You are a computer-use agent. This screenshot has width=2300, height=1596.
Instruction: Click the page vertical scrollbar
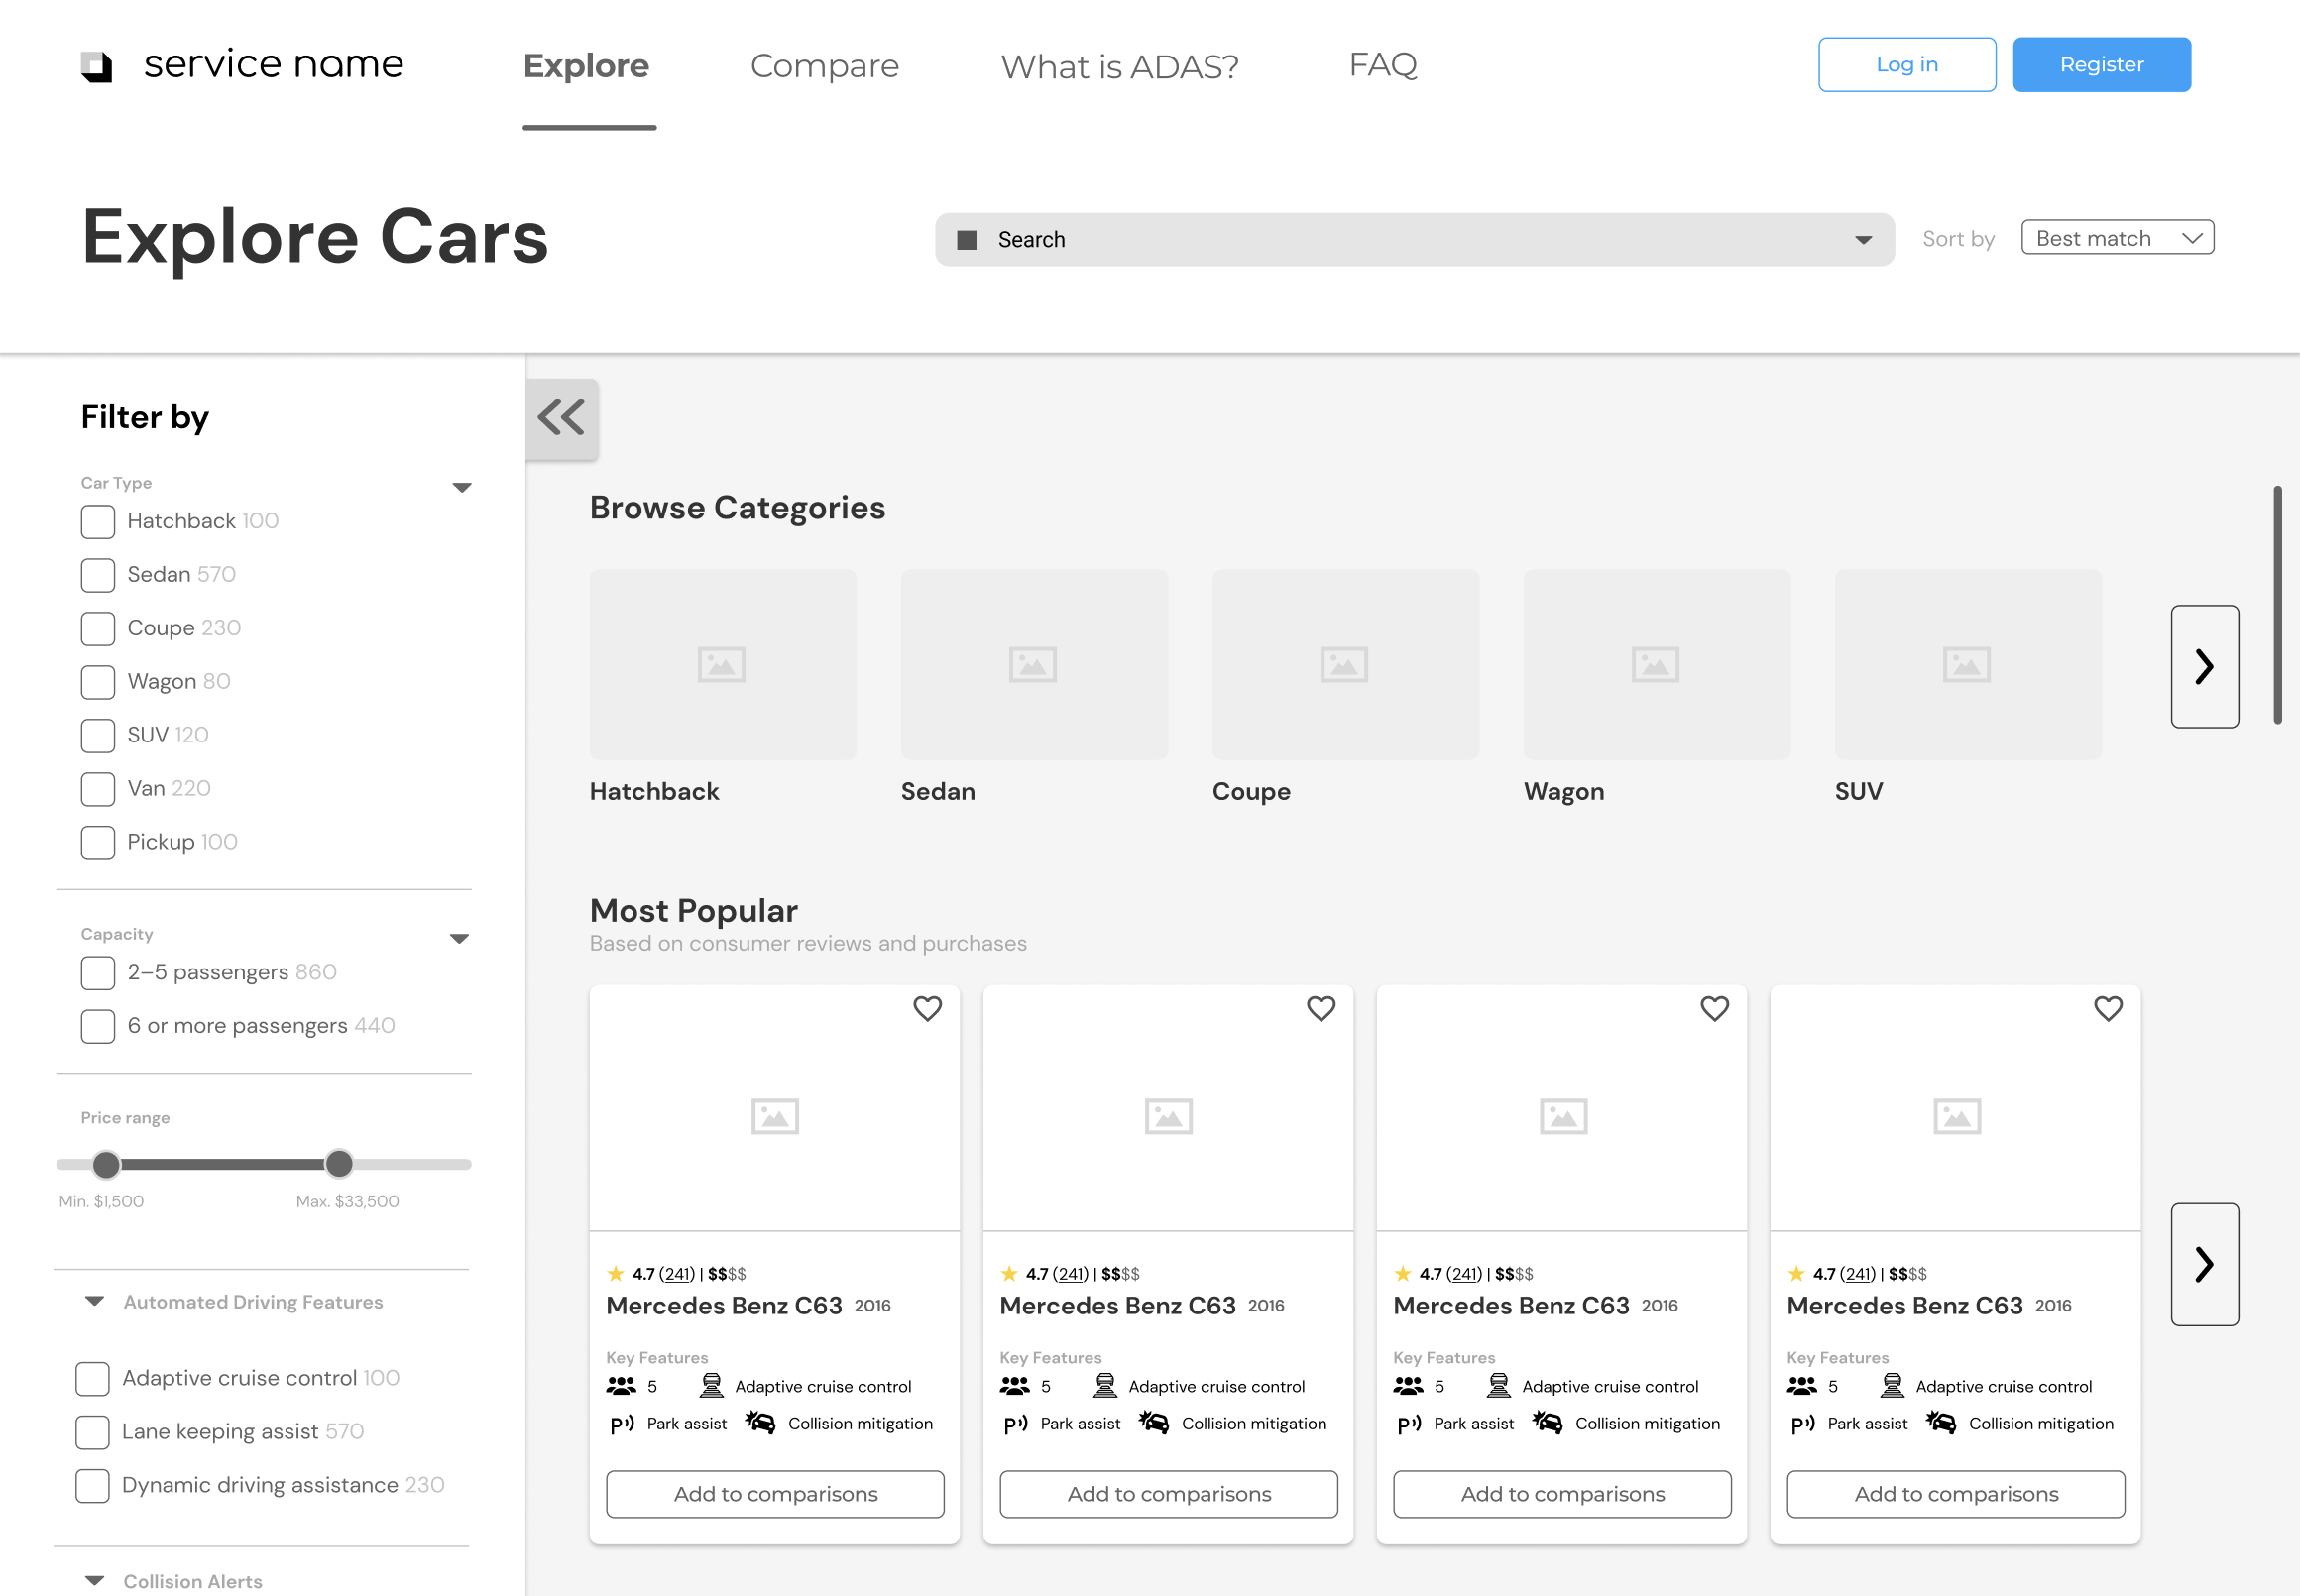pyautogui.click(x=2277, y=605)
